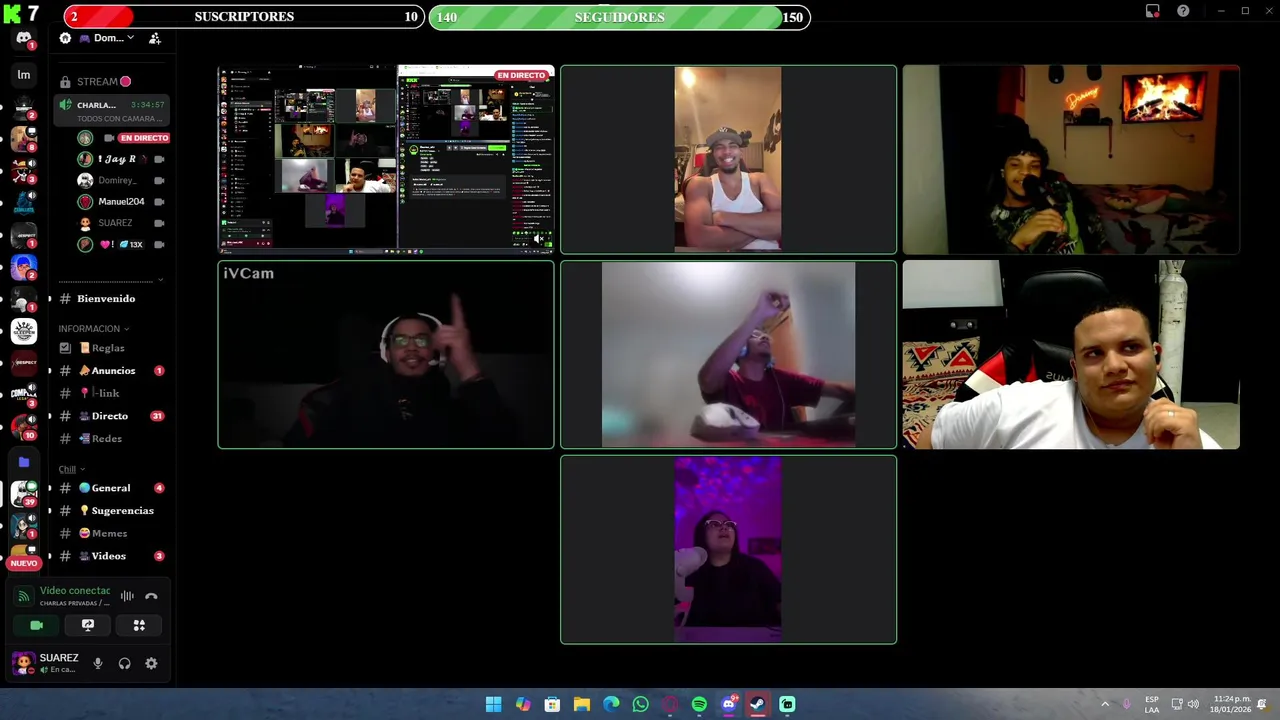
Task: Show hidden tray icons chevron
Action: (1105, 704)
